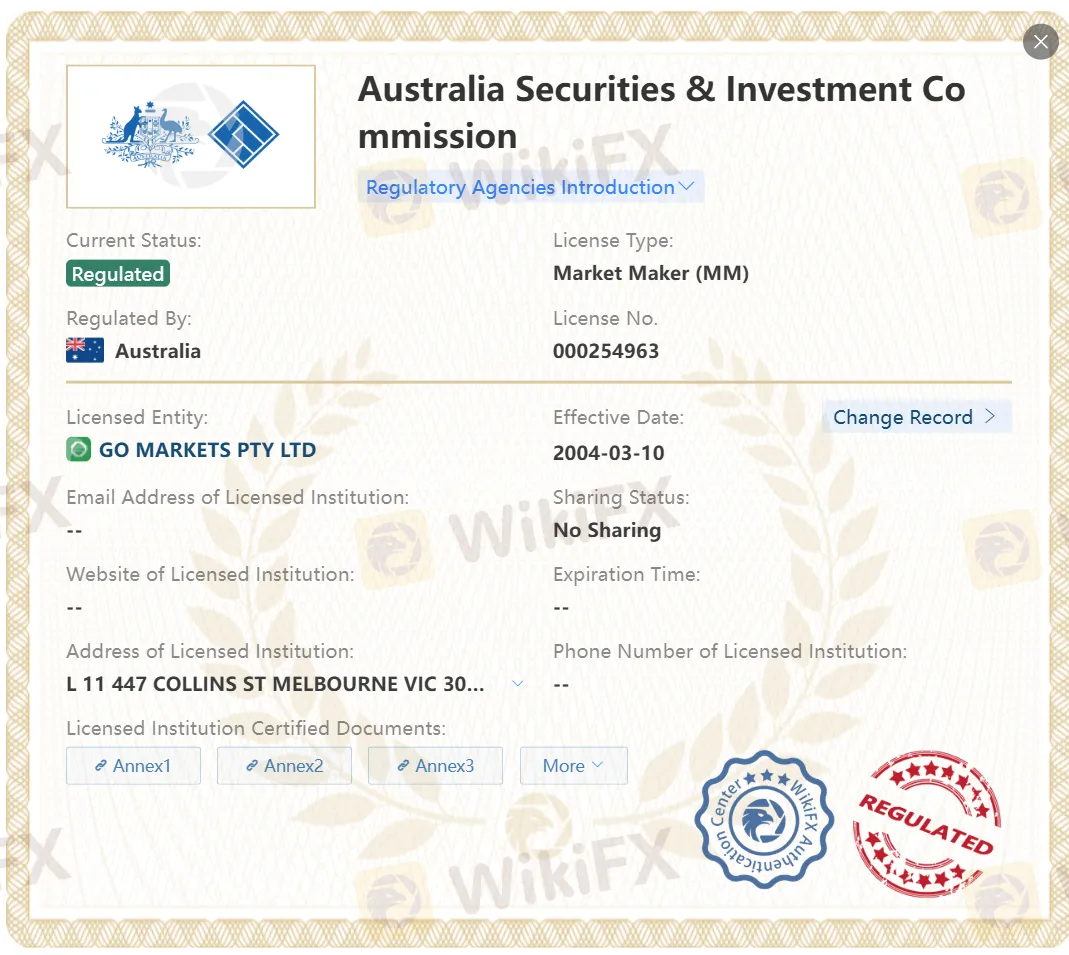The height and width of the screenshot is (955, 1069).
Task: Click the blue diamond ASIC emblem
Action: pos(245,134)
